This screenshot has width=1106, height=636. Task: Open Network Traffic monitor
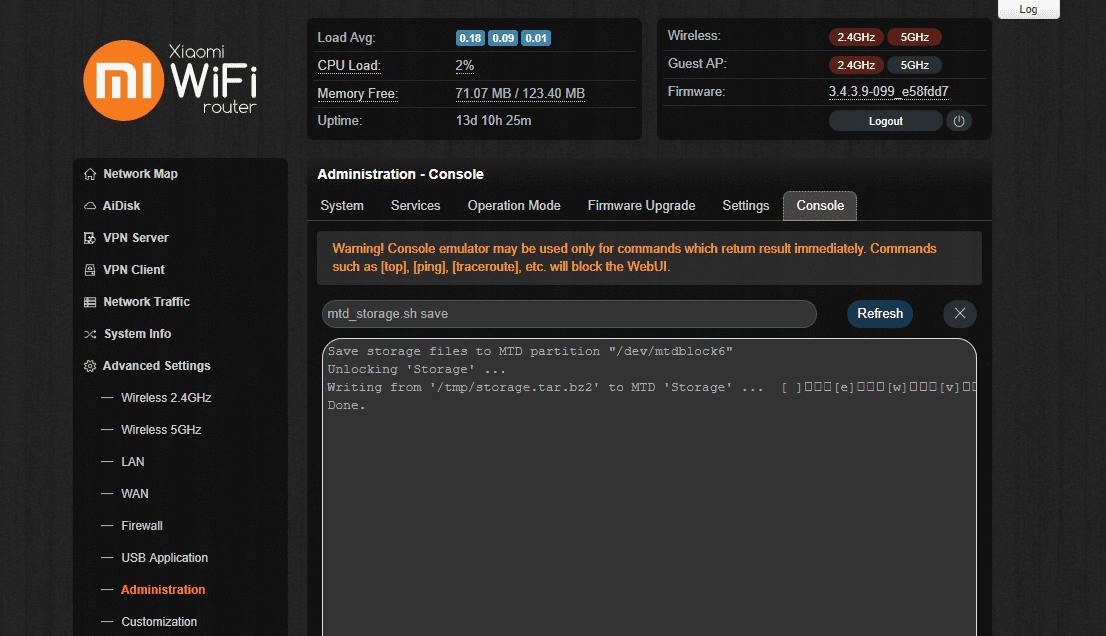pos(89,301)
